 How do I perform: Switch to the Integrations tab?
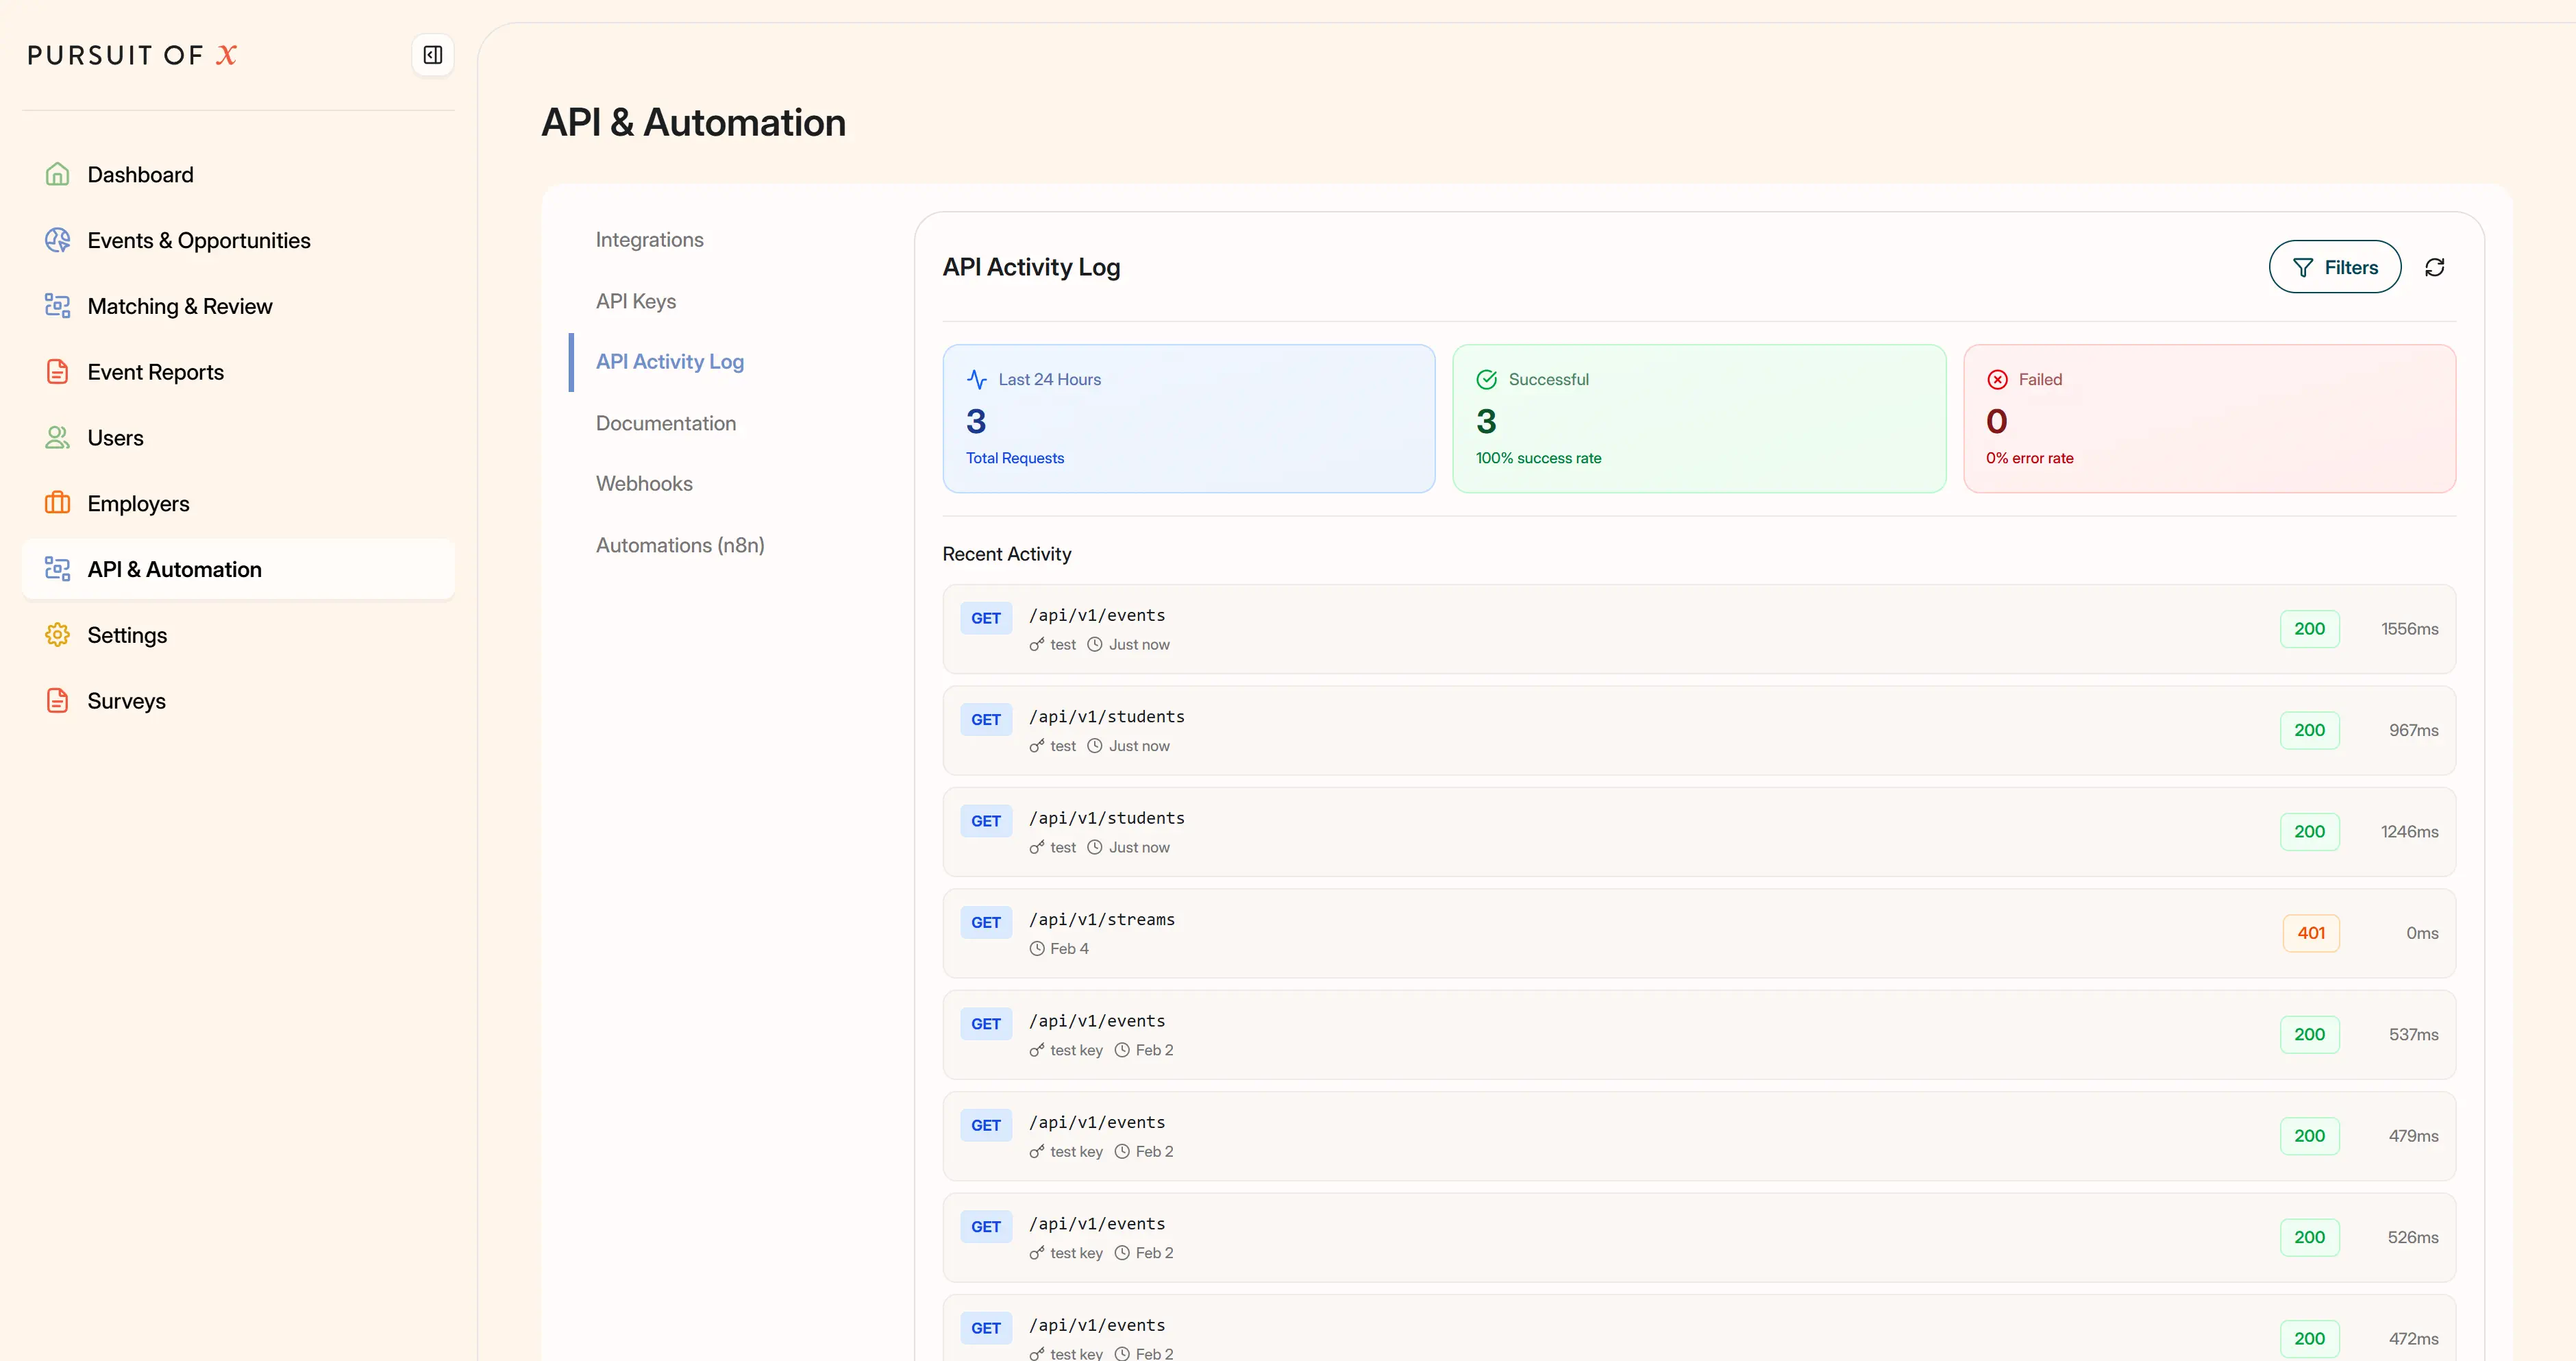[649, 240]
